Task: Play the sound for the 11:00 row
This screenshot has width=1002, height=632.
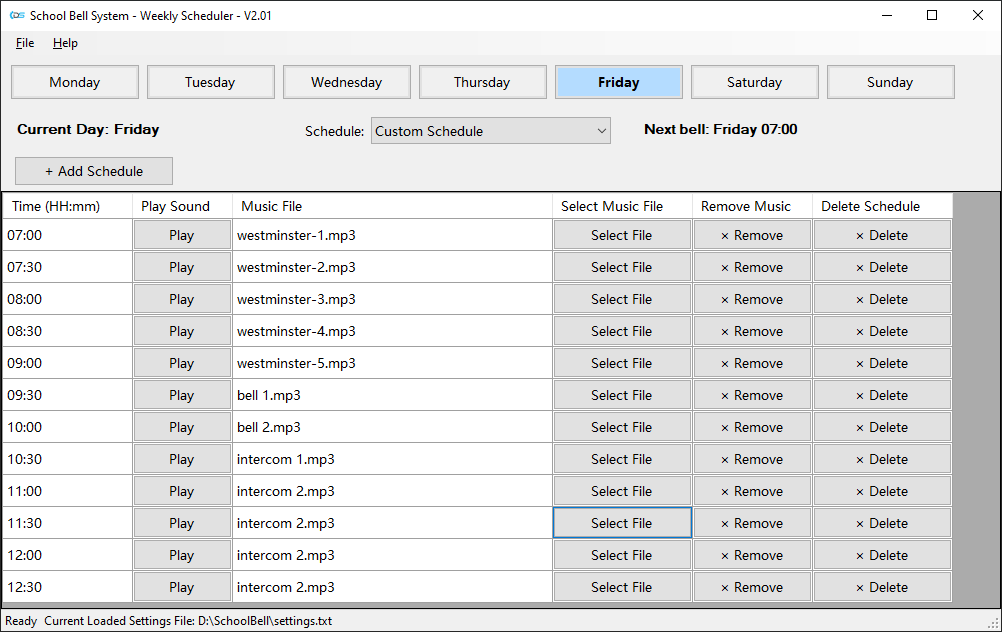Action: (x=181, y=491)
